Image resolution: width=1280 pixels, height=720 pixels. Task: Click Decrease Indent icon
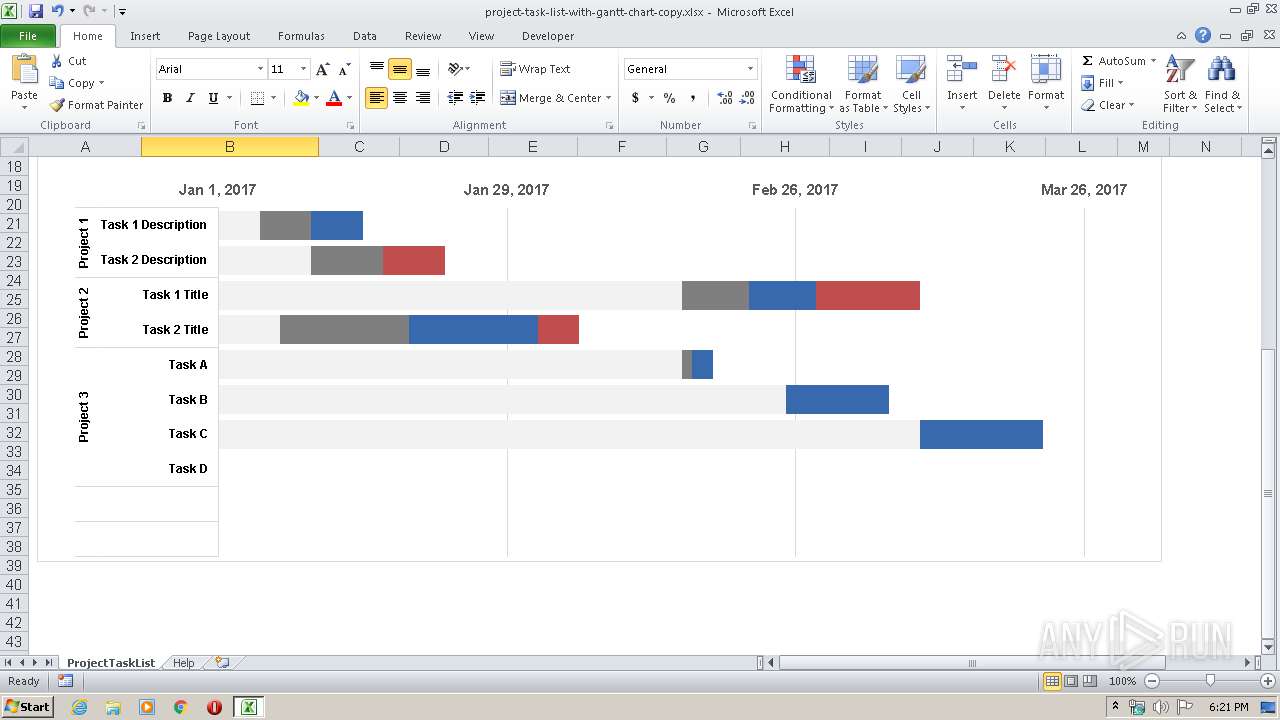[455, 98]
